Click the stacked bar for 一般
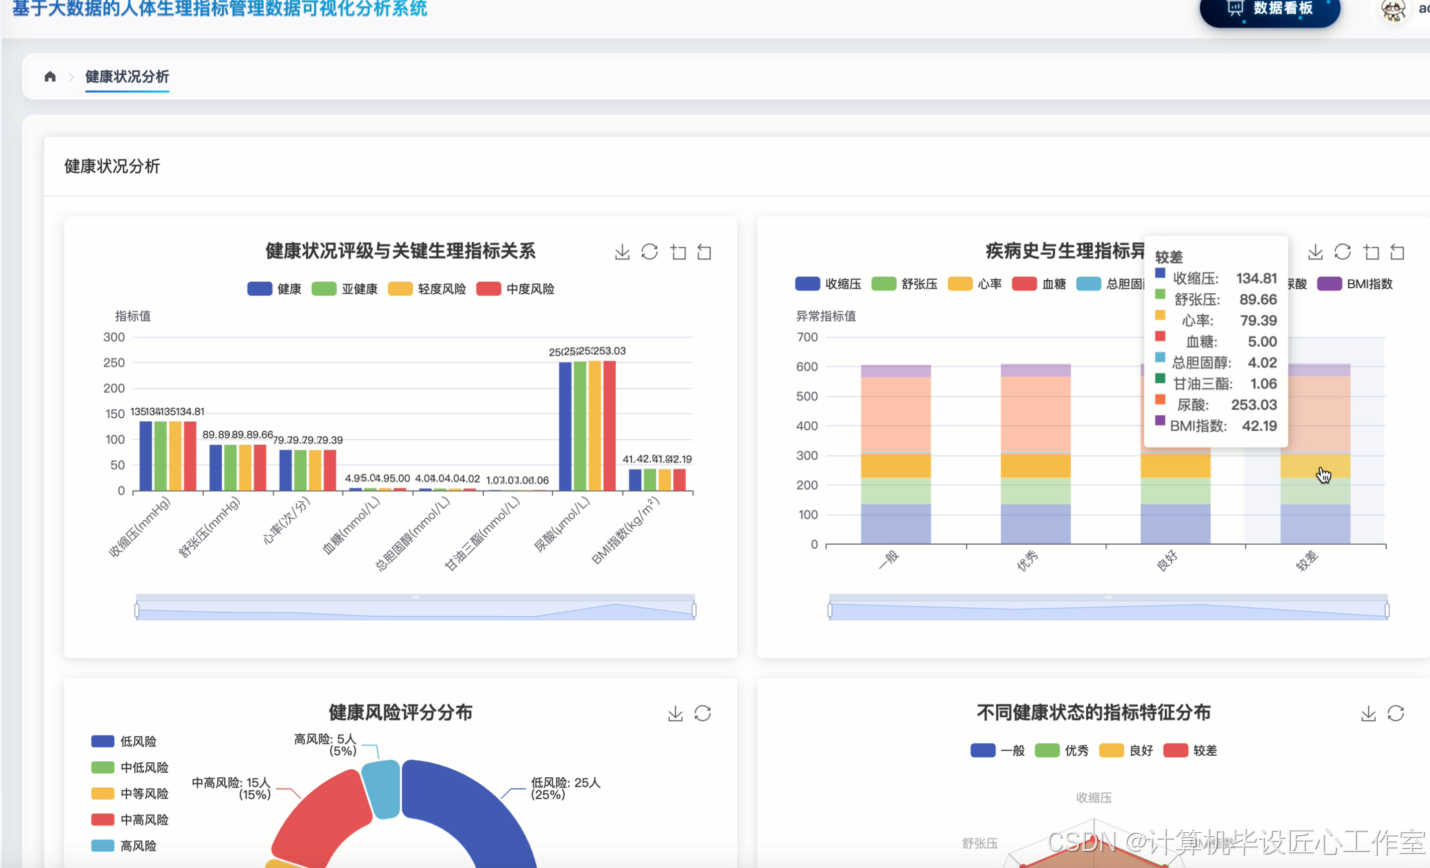This screenshot has height=868, width=1430. tap(896, 455)
